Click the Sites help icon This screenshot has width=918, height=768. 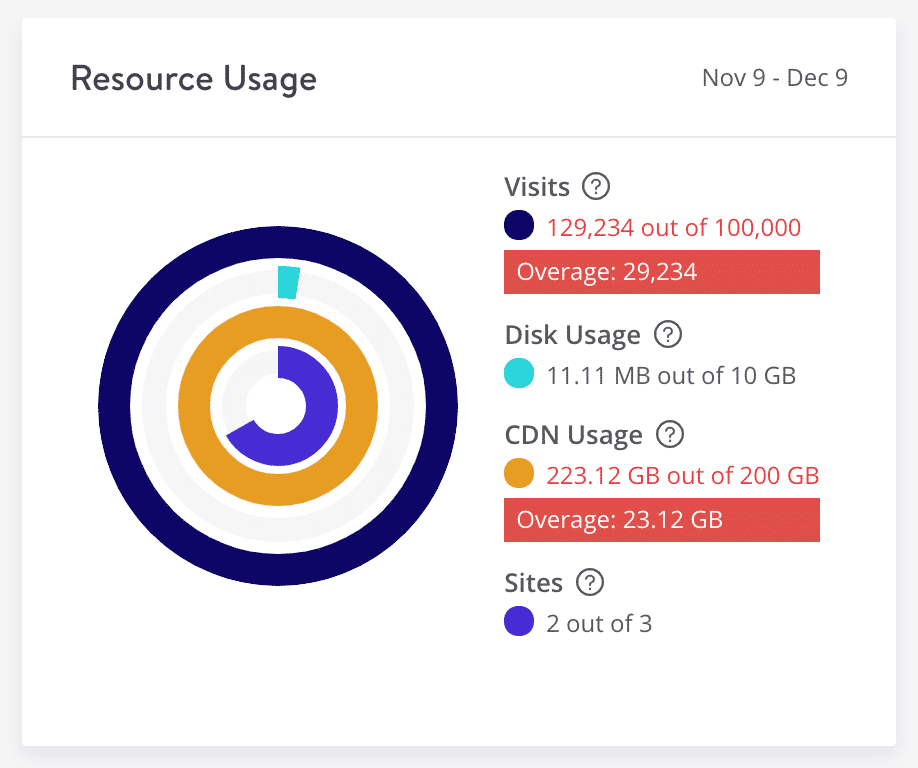pos(589,583)
